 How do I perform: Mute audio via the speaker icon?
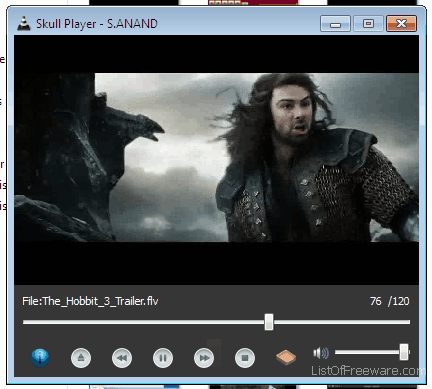click(321, 353)
